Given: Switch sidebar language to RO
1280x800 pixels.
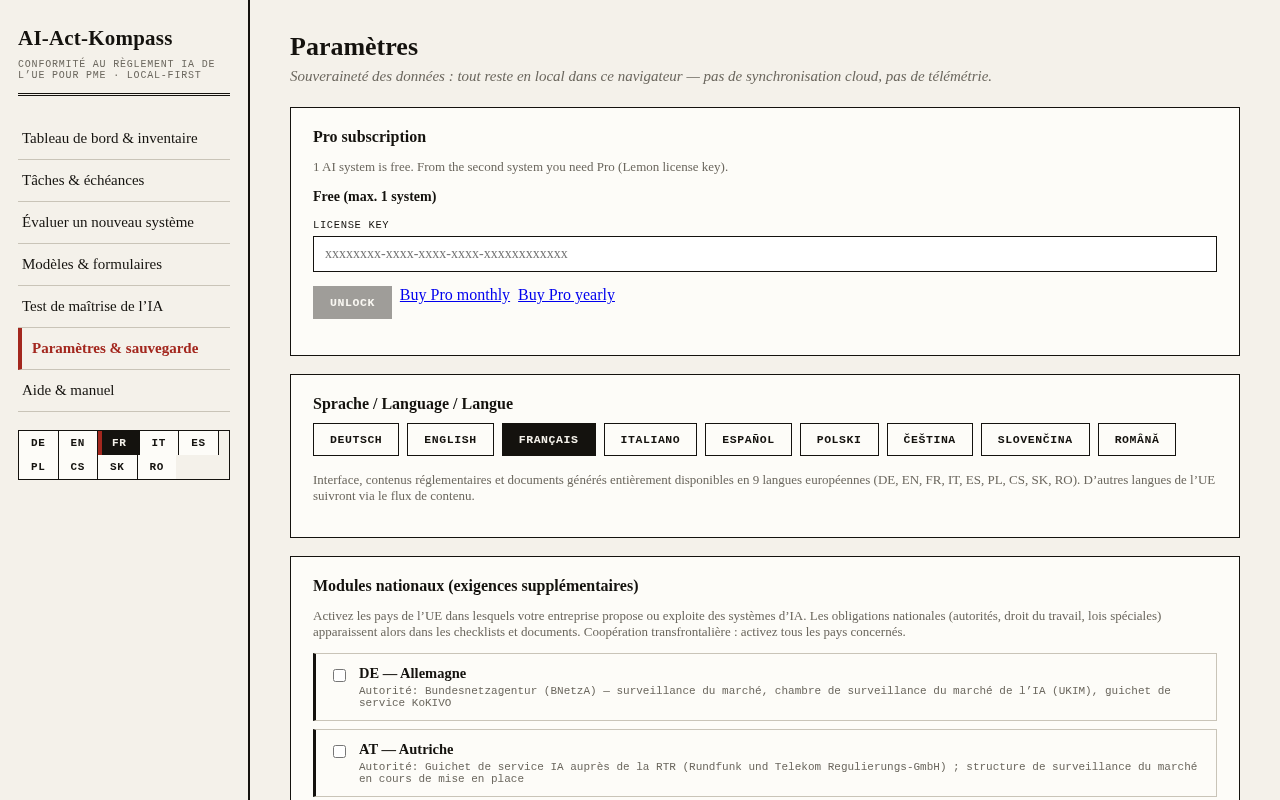Looking at the screenshot, I should [x=157, y=467].
